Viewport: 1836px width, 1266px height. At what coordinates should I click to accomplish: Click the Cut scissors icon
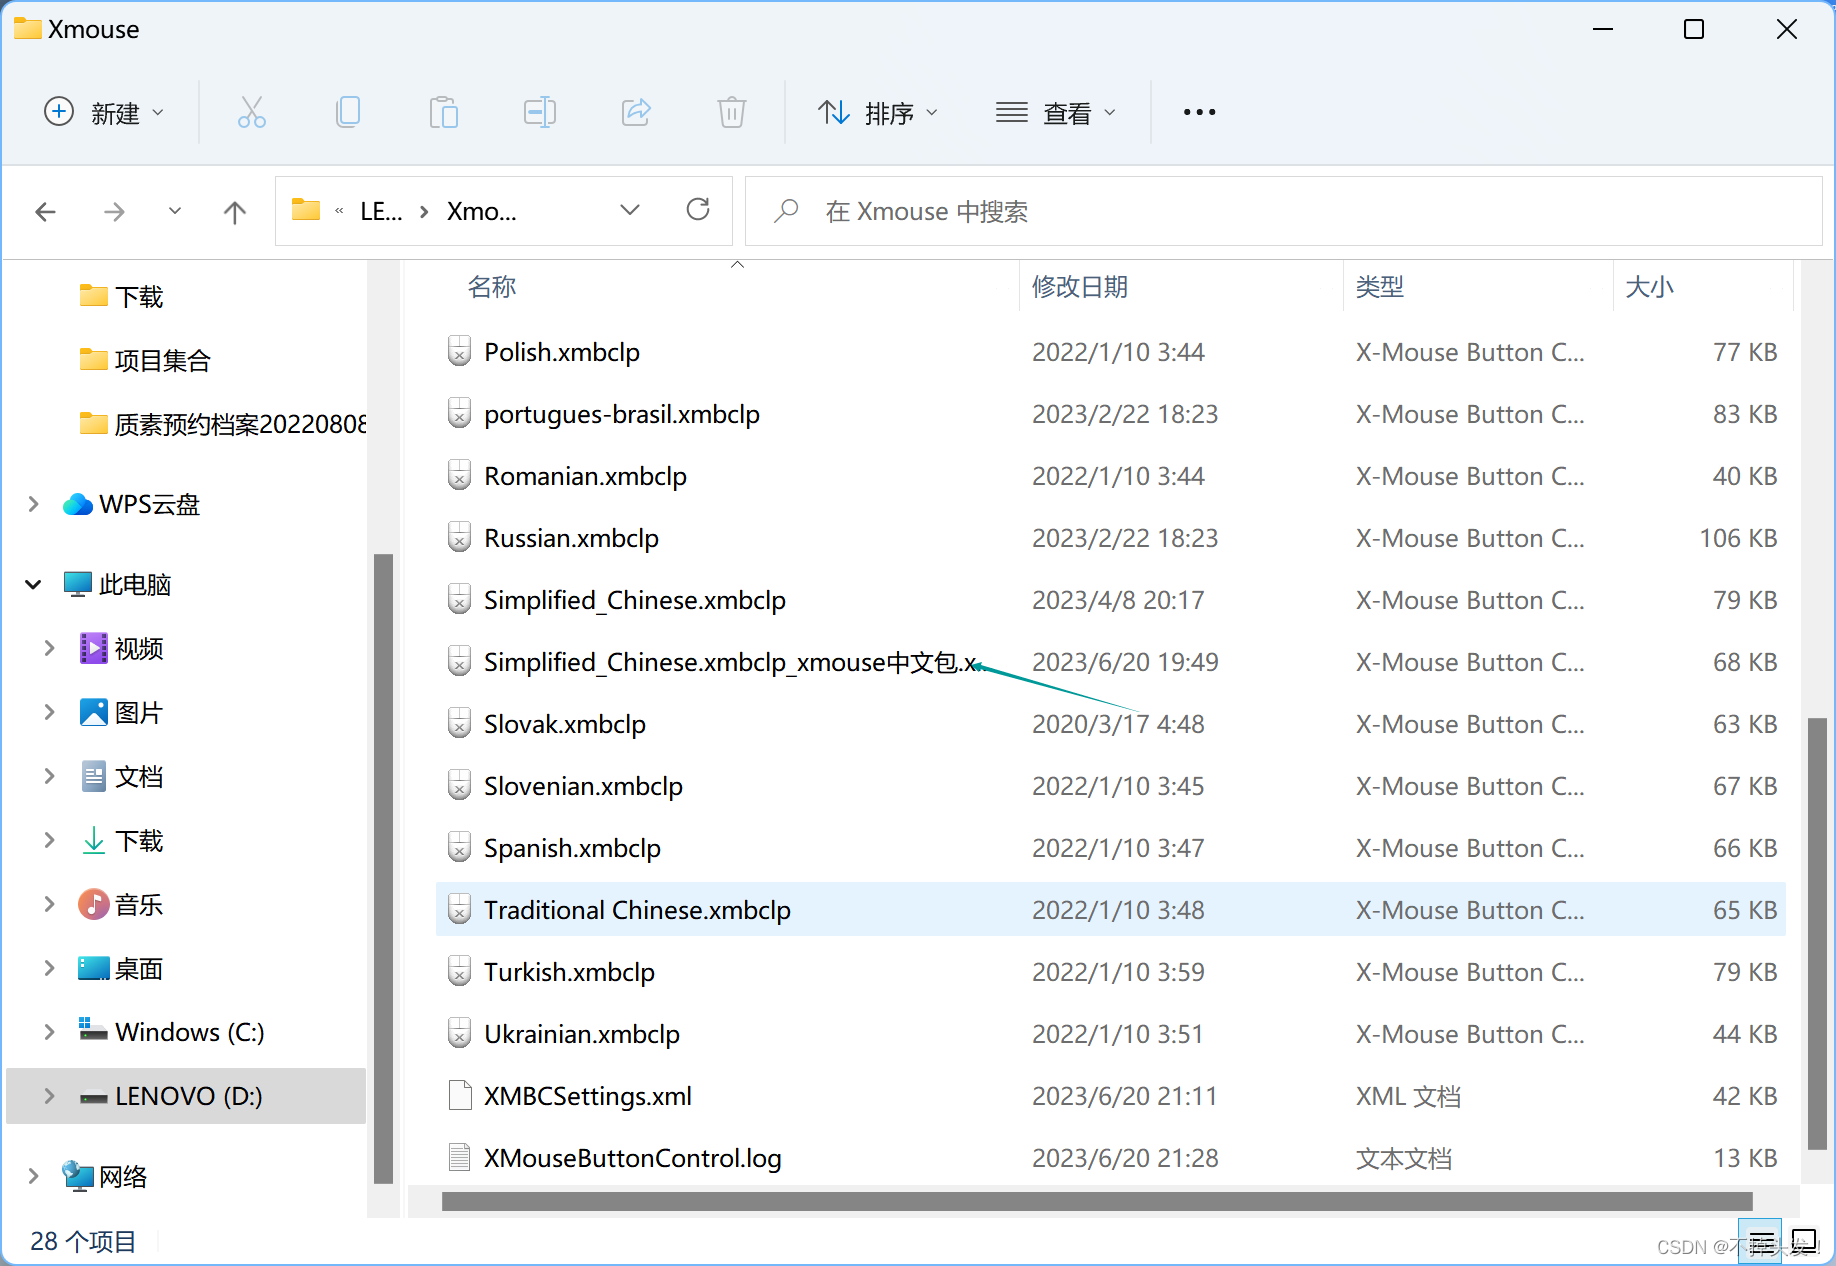click(x=252, y=112)
